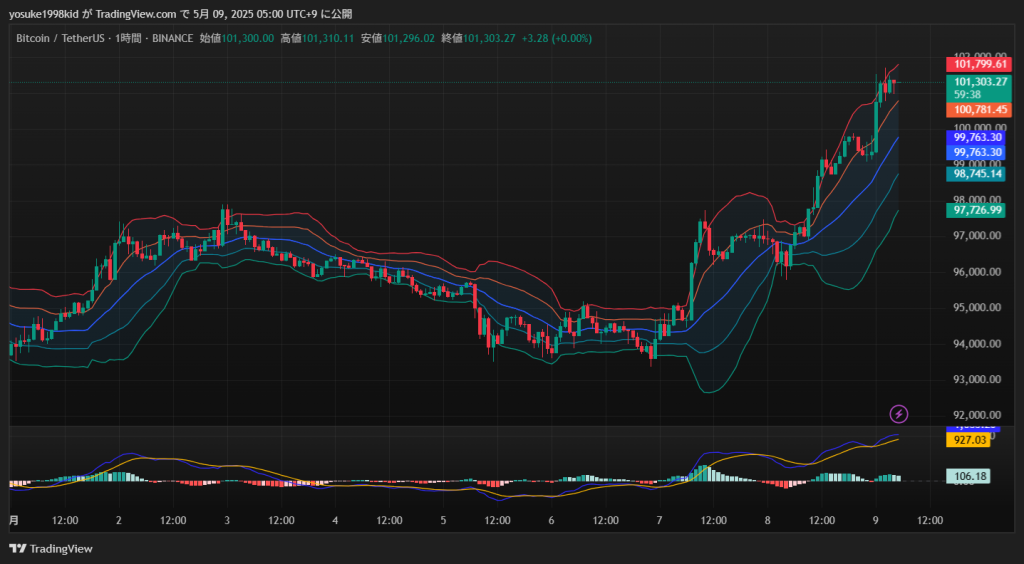The height and width of the screenshot is (564, 1024).
Task: Click the 終値 101,303.27 close value
Action: (x=478, y=39)
